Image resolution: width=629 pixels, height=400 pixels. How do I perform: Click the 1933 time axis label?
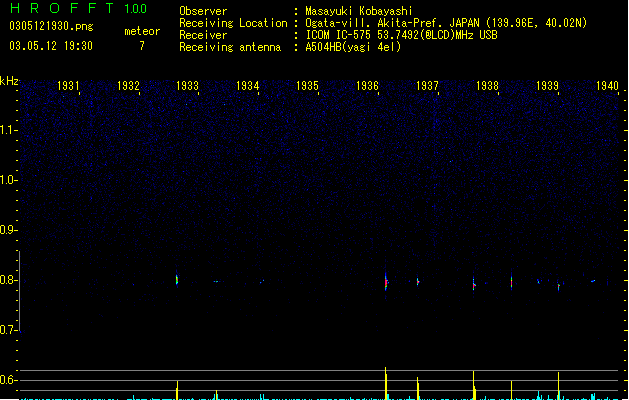click(x=187, y=86)
